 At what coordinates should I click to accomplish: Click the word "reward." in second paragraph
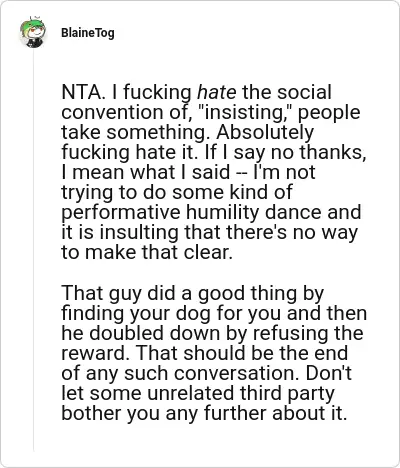tap(95, 353)
